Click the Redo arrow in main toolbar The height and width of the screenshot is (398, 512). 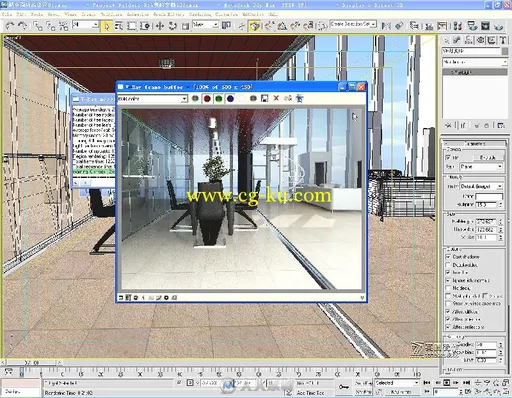(23, 26)
